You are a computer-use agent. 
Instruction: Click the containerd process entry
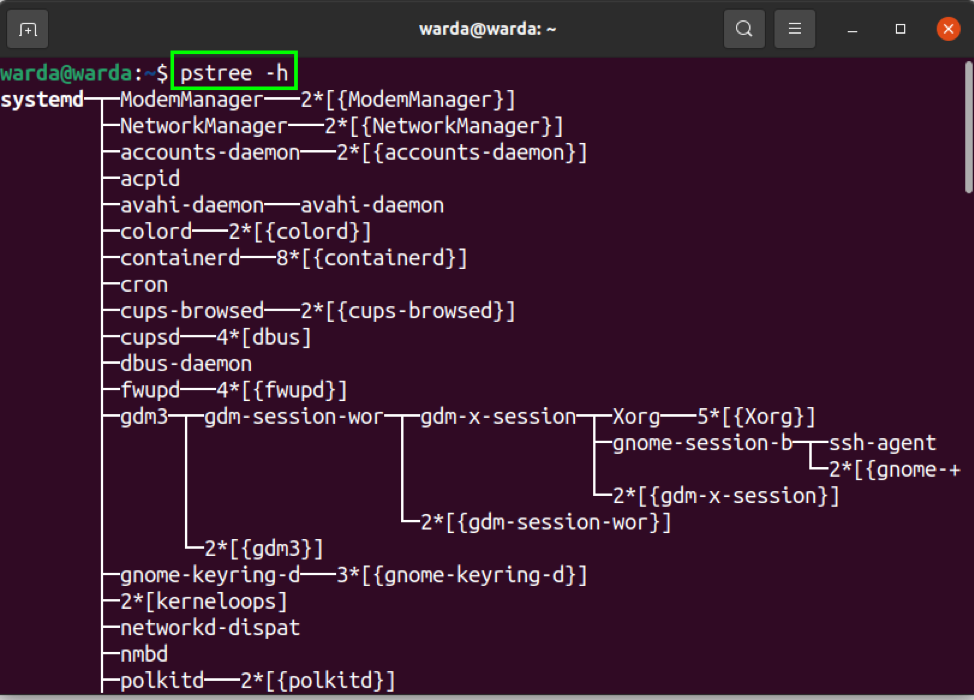[x=180, y=258]
